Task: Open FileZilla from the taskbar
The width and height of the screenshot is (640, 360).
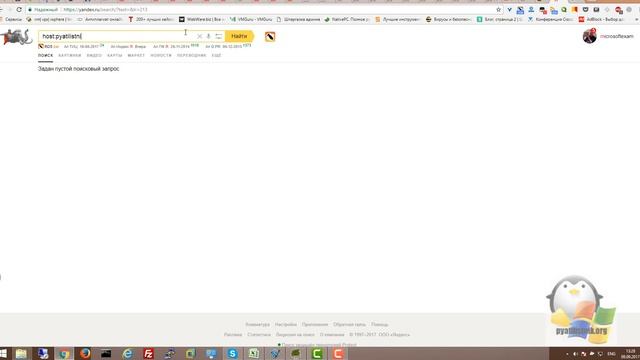Action: click(x=149, y=353)
